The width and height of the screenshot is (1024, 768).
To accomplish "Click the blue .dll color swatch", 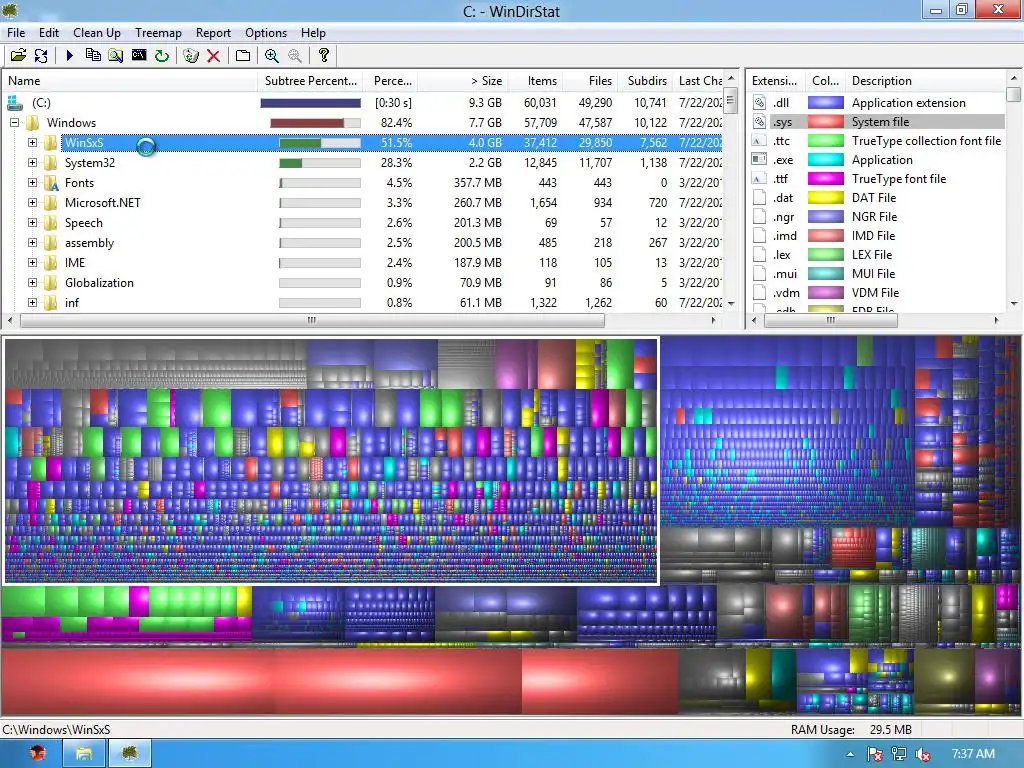I will click(825, 103).
